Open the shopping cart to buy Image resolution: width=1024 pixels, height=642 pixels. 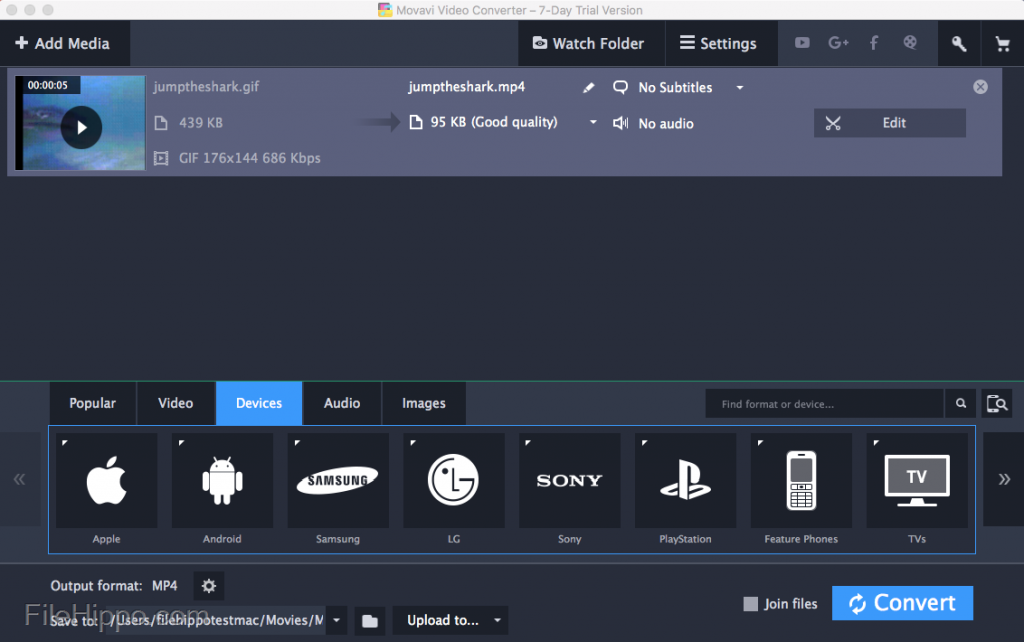(x=1002, y=44)
